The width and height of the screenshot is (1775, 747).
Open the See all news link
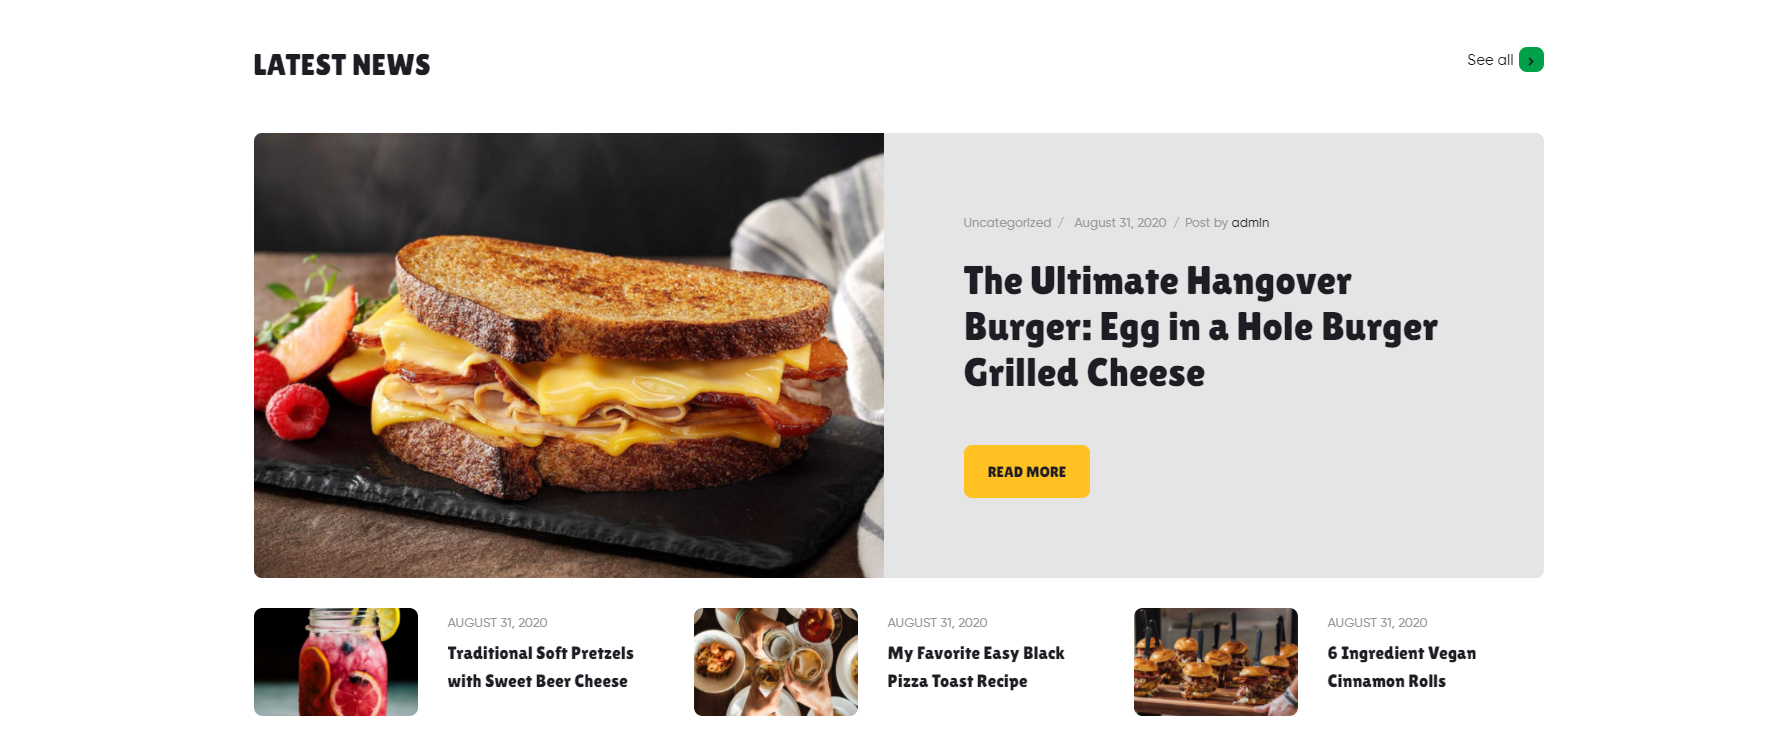tap(1490, 60)
